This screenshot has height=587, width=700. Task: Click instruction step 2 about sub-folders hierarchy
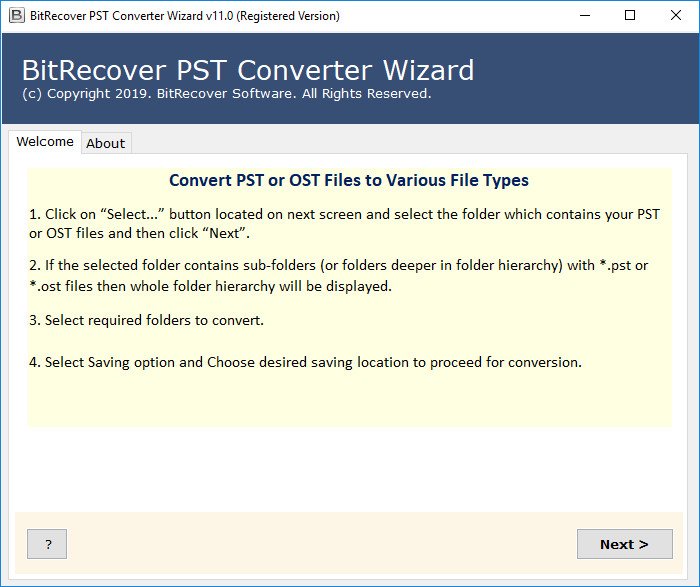click(x=338, y=275)
